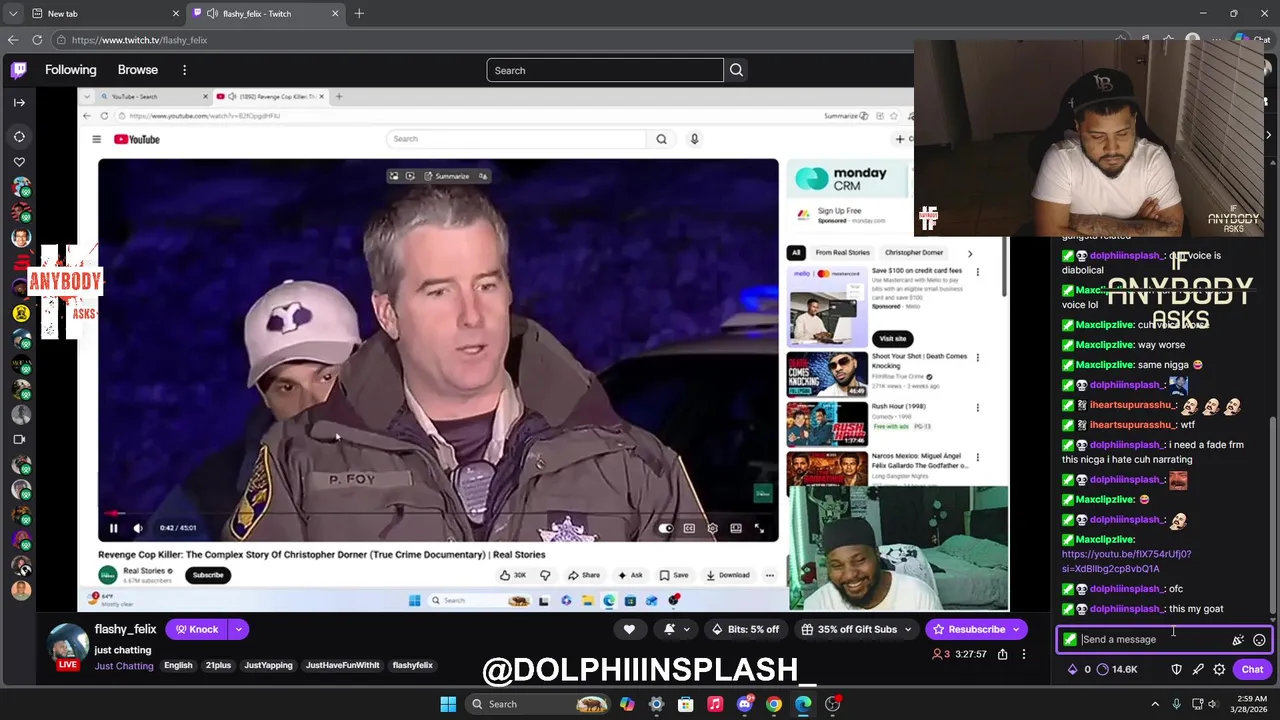The height and width of the screenshot is (720, 1280).
Task: Expand the 35% off Gift Subs dropdown
Action: (857, 629)
